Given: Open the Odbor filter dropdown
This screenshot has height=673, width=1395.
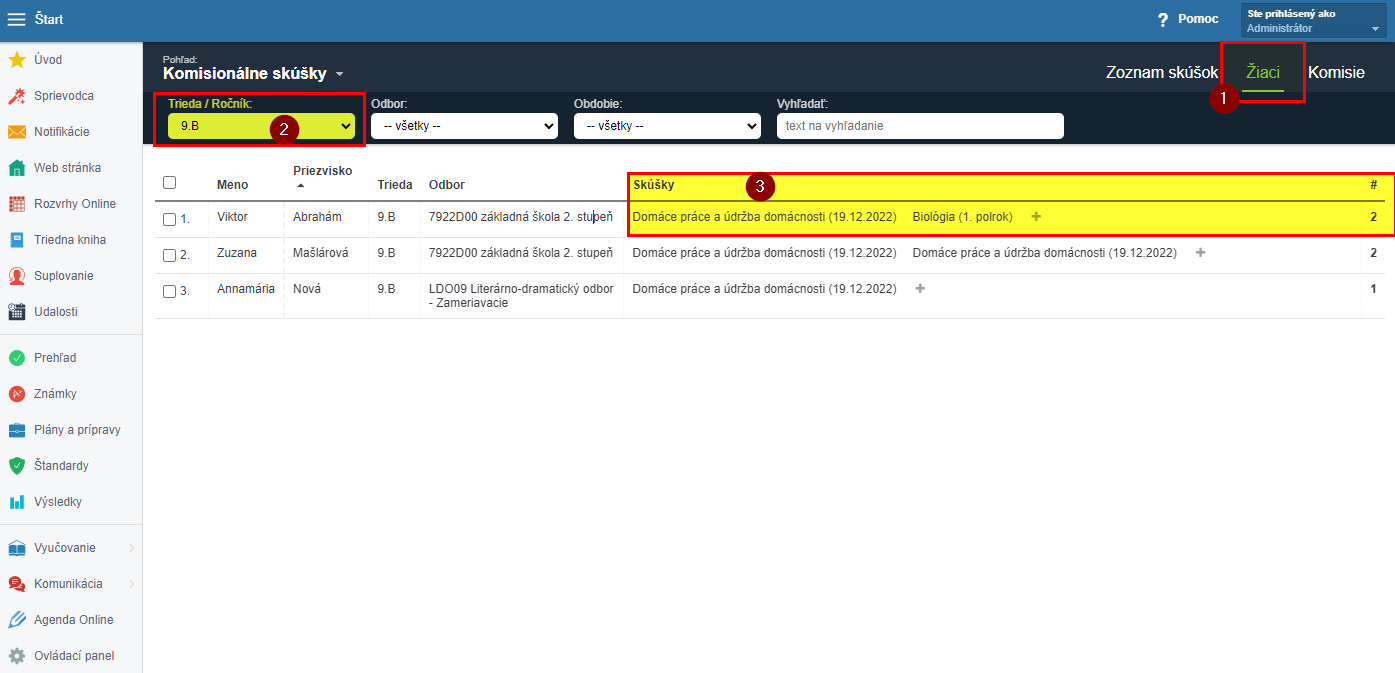Looking at the screenshot, I should 463,126.
